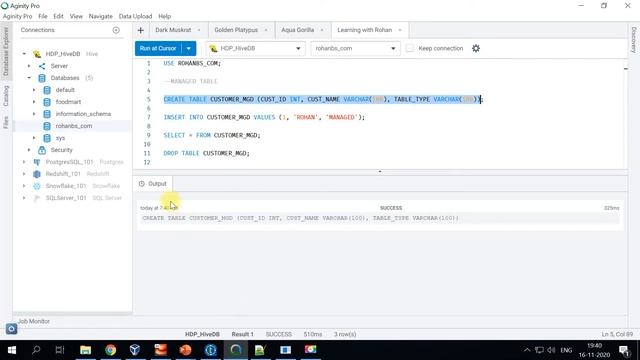
Task: Click the SELECT * FROM CUSTOMER_MGD line
Action: tap(212, 135)
